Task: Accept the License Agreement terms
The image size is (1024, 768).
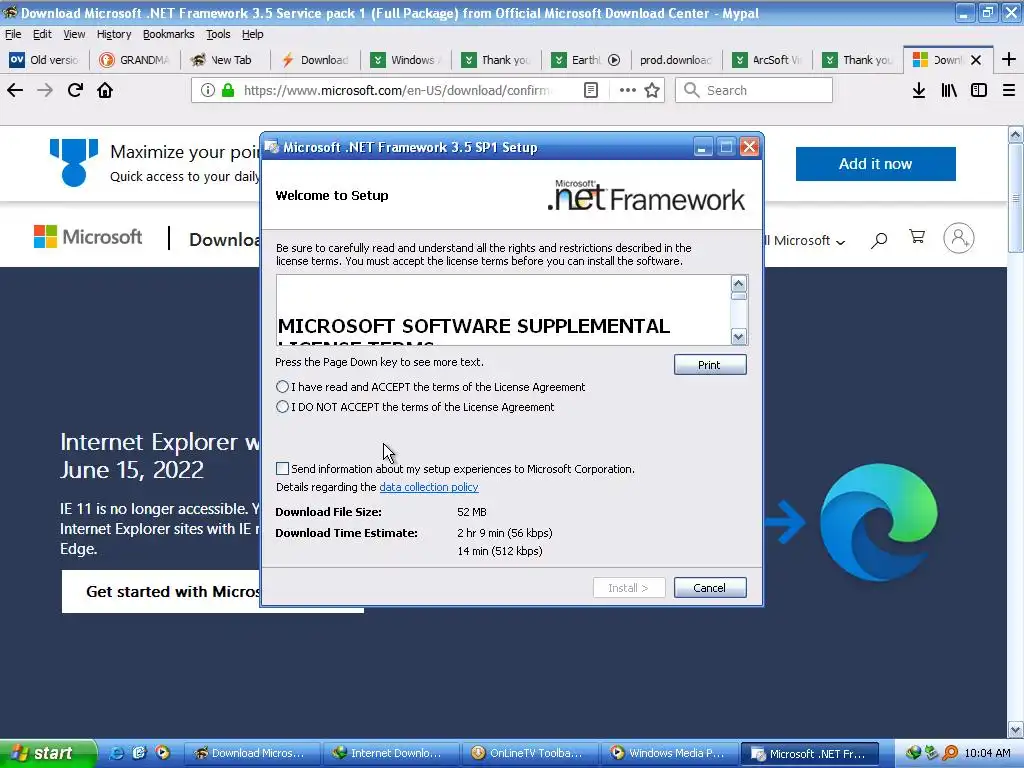Action: 282,387
